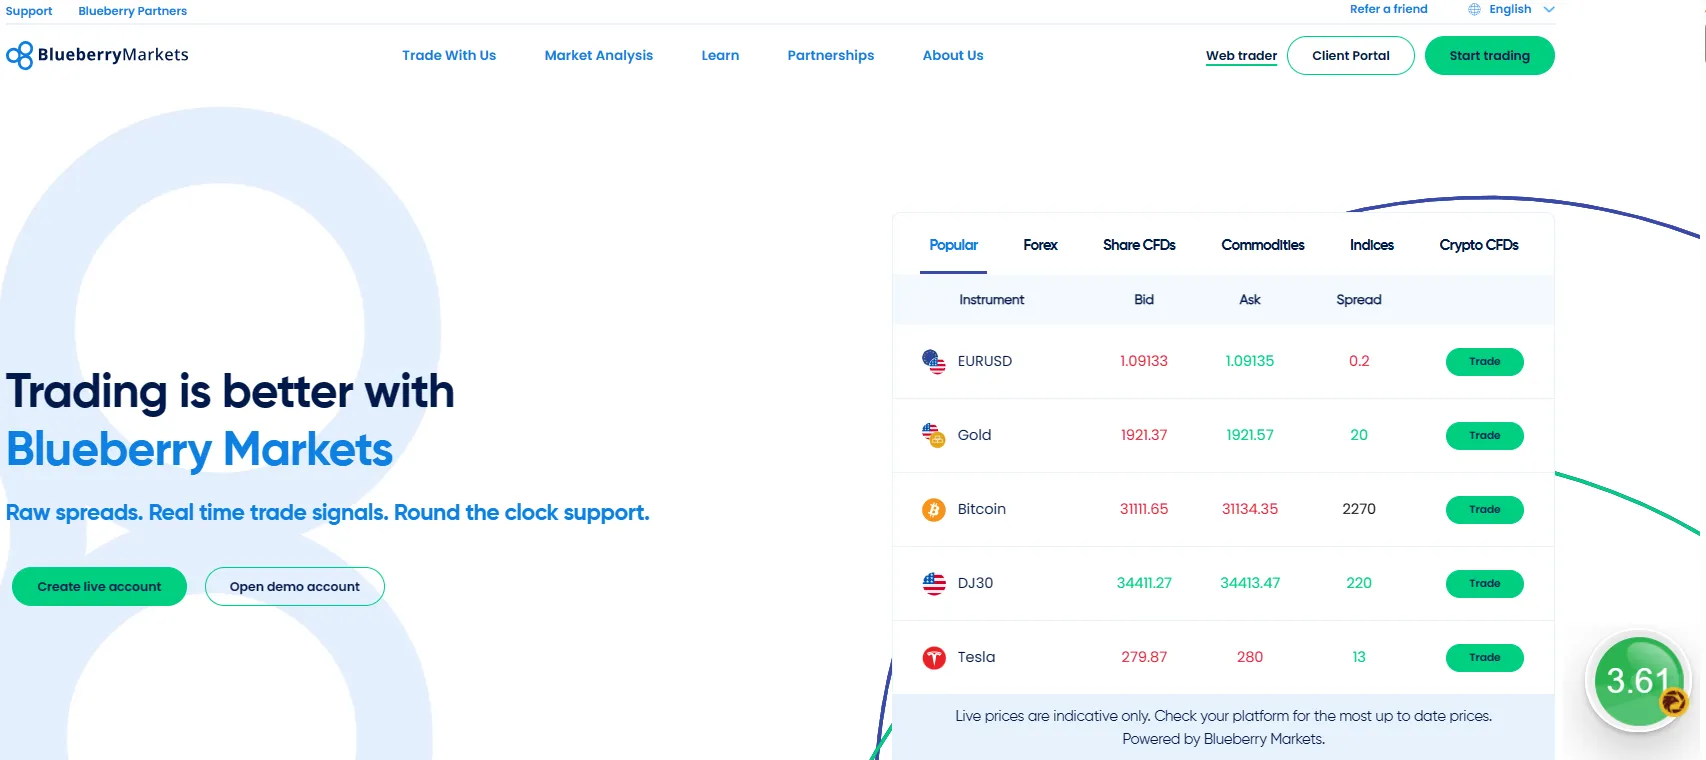Click Bitcoin bid price 31111.65

click(1143, 509)
